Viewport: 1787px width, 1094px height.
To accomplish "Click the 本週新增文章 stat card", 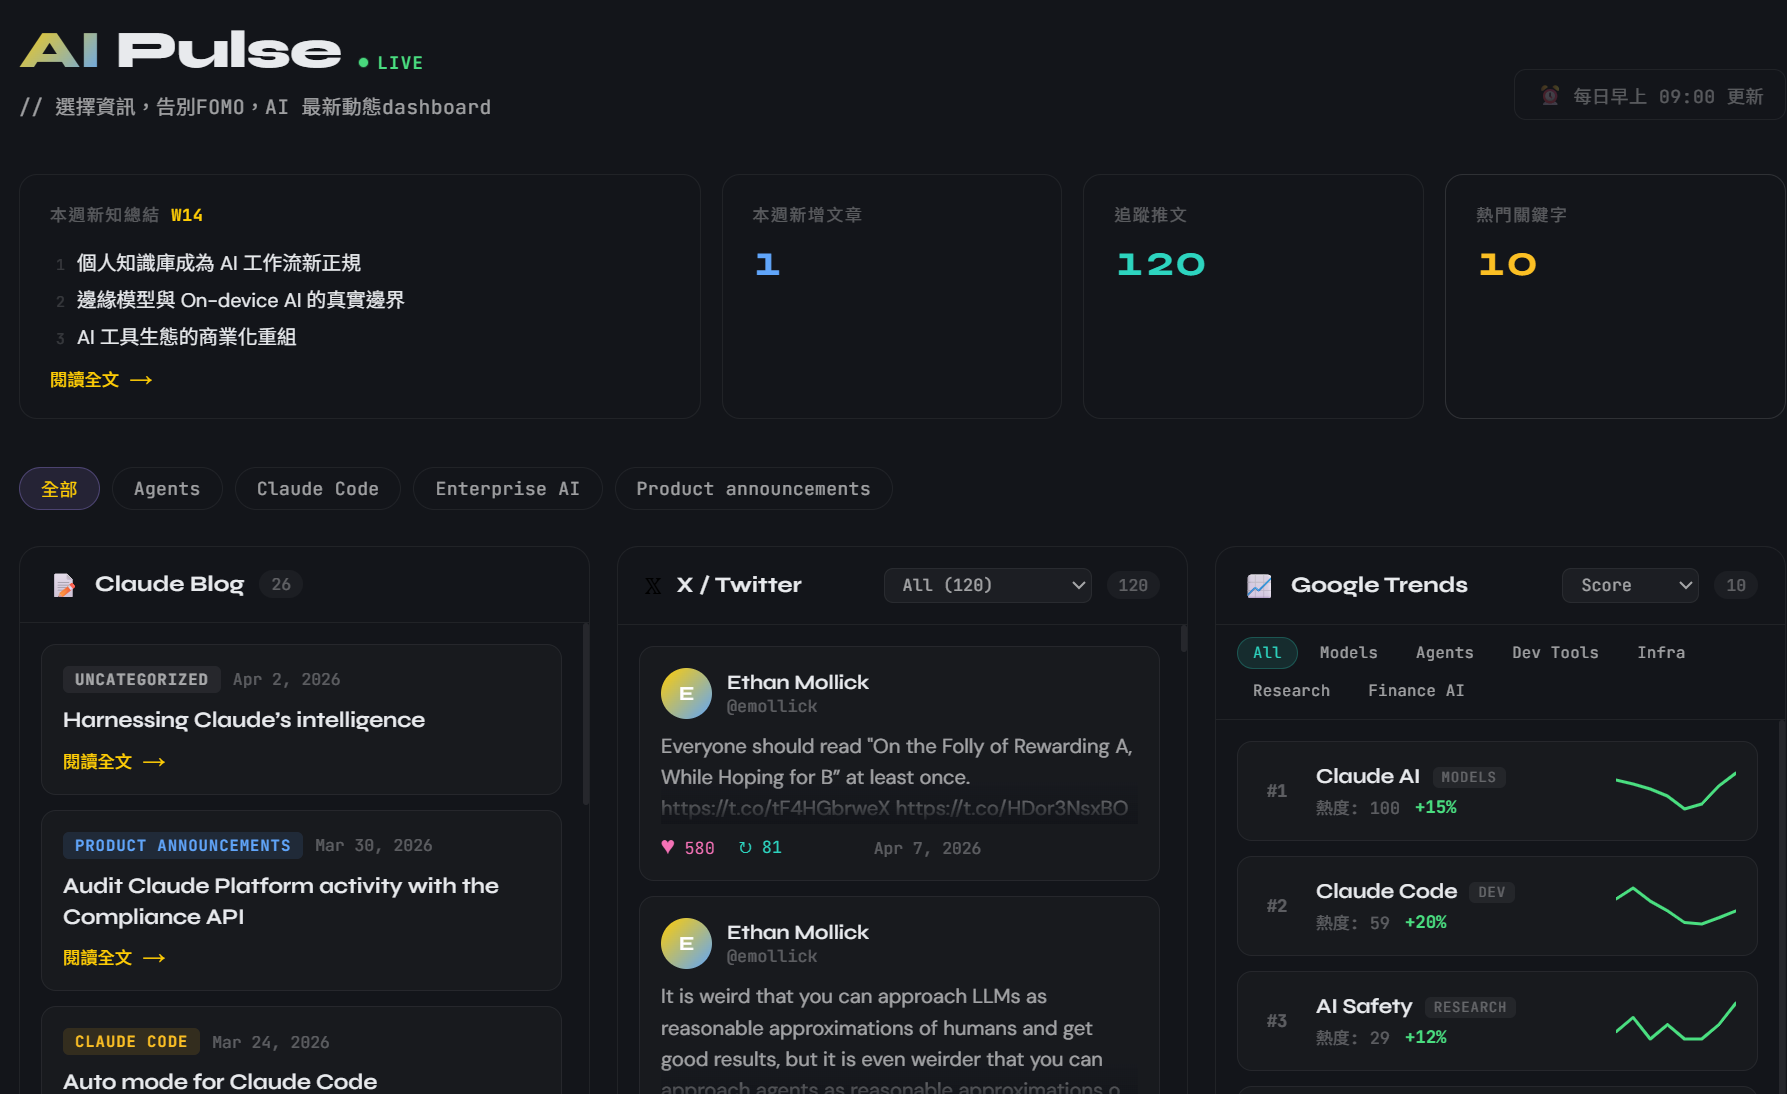I will [892, 297].
